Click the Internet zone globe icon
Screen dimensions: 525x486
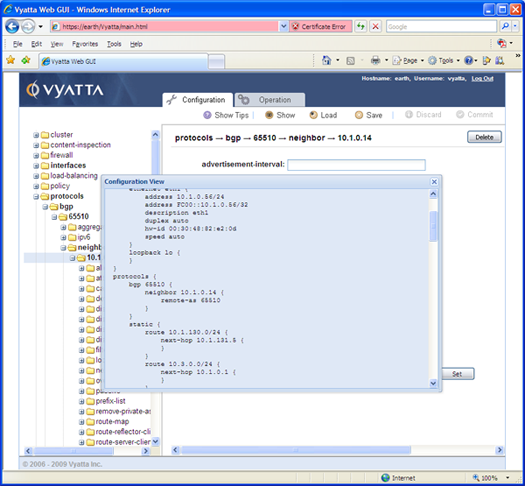click(386, 478)
